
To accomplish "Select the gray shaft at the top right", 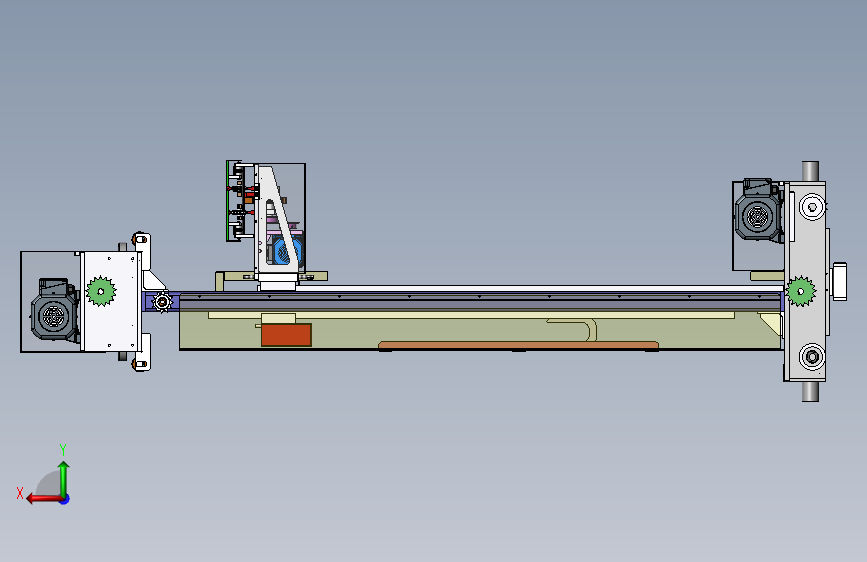I will 810,171.
